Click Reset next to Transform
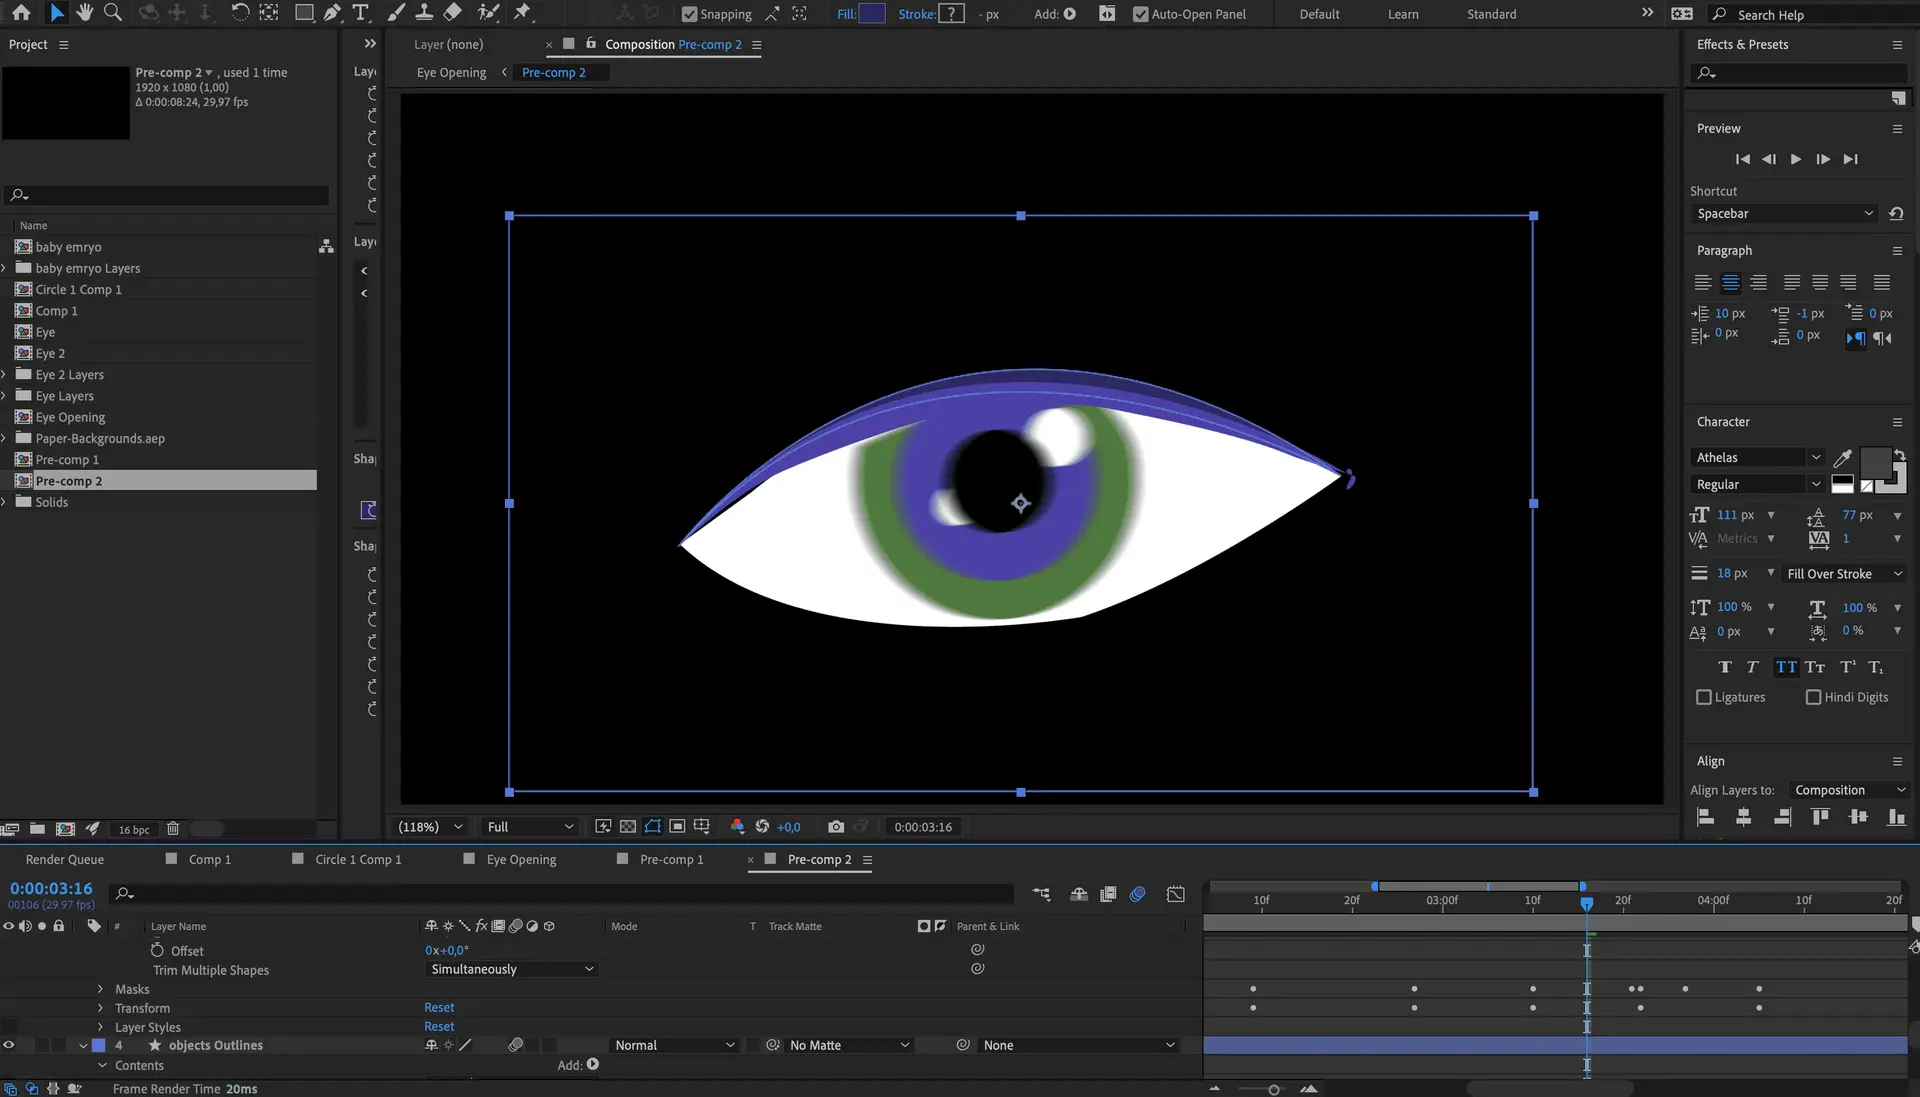The width and height of the screenshot is (1920, 1097). (439, 1008)
